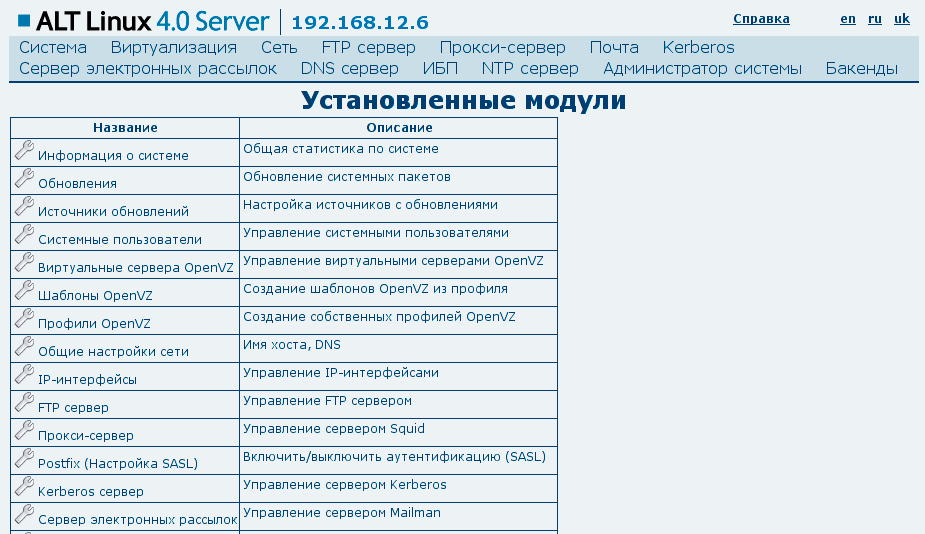Open the Системные пользователи module
Viewport: 925px width, 534px height.
(x=120, y=240)
